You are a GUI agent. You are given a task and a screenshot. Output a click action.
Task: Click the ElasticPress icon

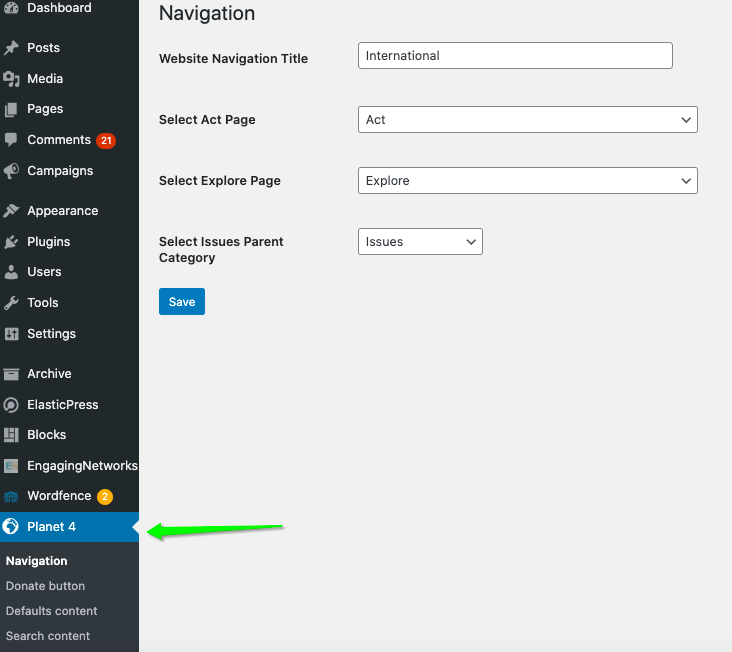click(x=11, y=405)
